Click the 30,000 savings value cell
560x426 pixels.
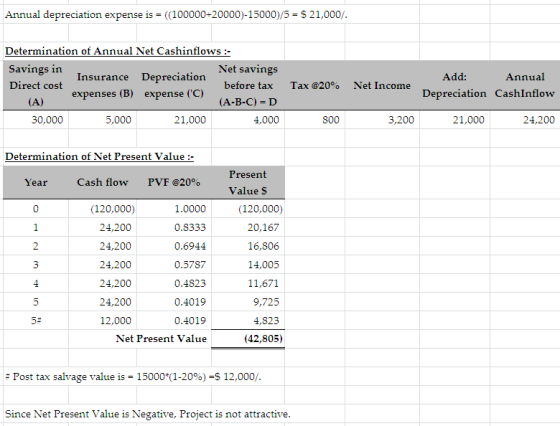[36, 120]
